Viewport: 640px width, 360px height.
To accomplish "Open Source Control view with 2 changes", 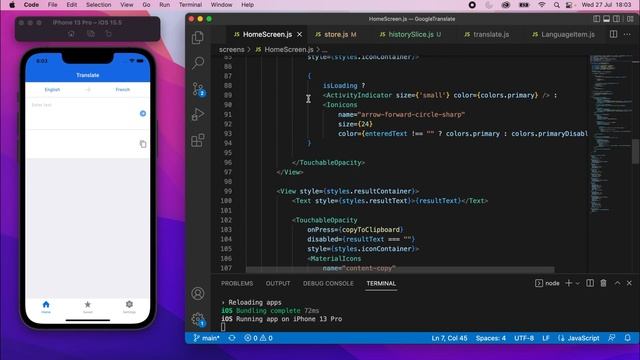I will [x=198, y=89].
